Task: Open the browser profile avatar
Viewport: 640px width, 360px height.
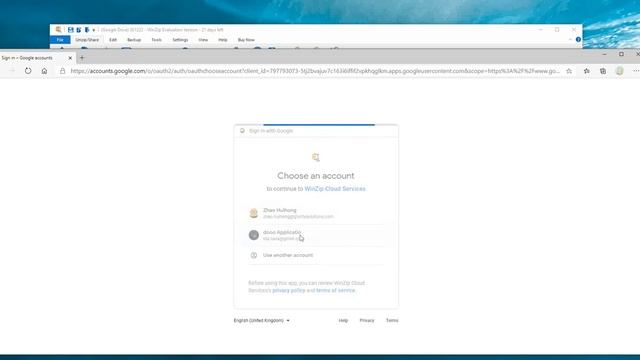Action: click(x=620, y=71)
